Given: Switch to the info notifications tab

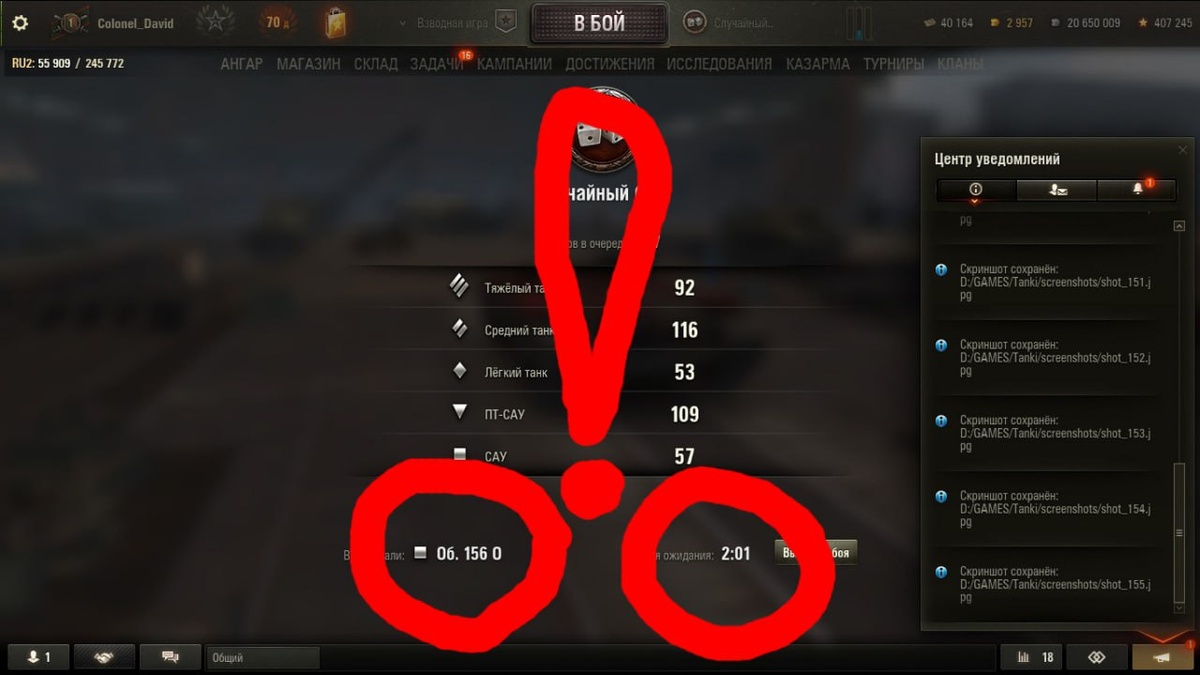Looking at the screenshot, I should click(976, 189).
